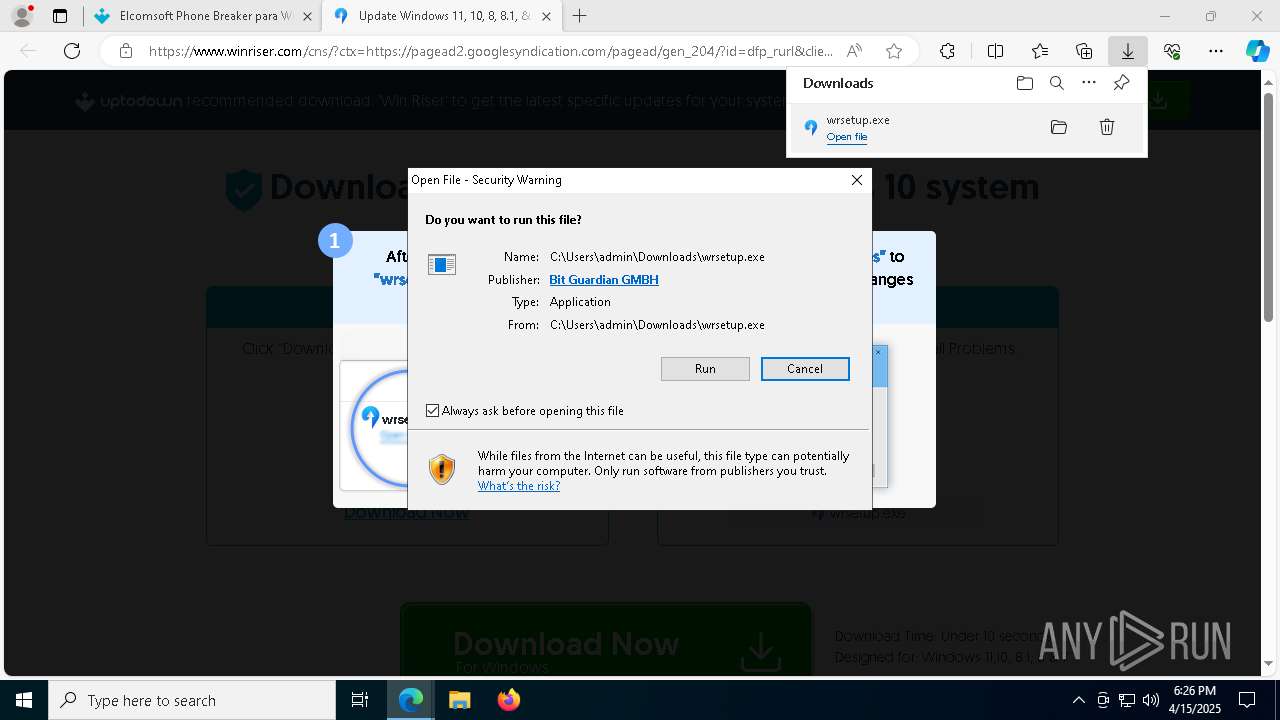Screen dimensions: 1280x720
Task: Click Task View on the taskbar
Action: [360, 700]
